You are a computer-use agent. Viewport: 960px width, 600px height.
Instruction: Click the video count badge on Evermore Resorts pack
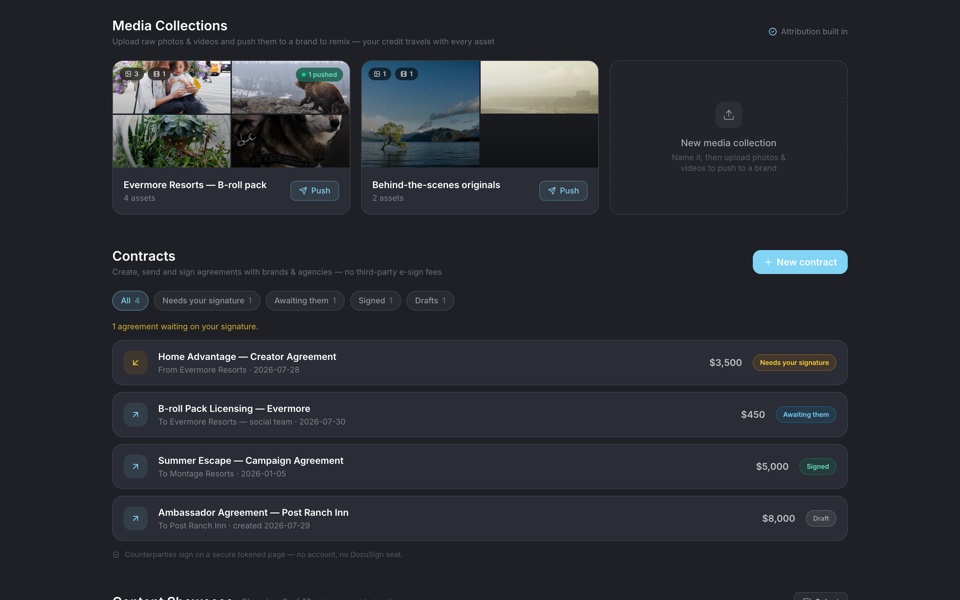tap(159, 74)
